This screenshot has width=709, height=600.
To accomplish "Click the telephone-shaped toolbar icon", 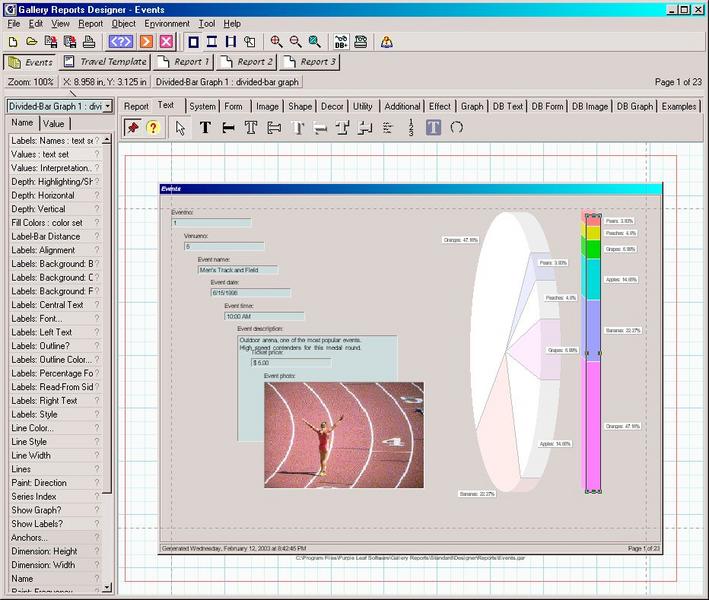I will pos(361,42).
